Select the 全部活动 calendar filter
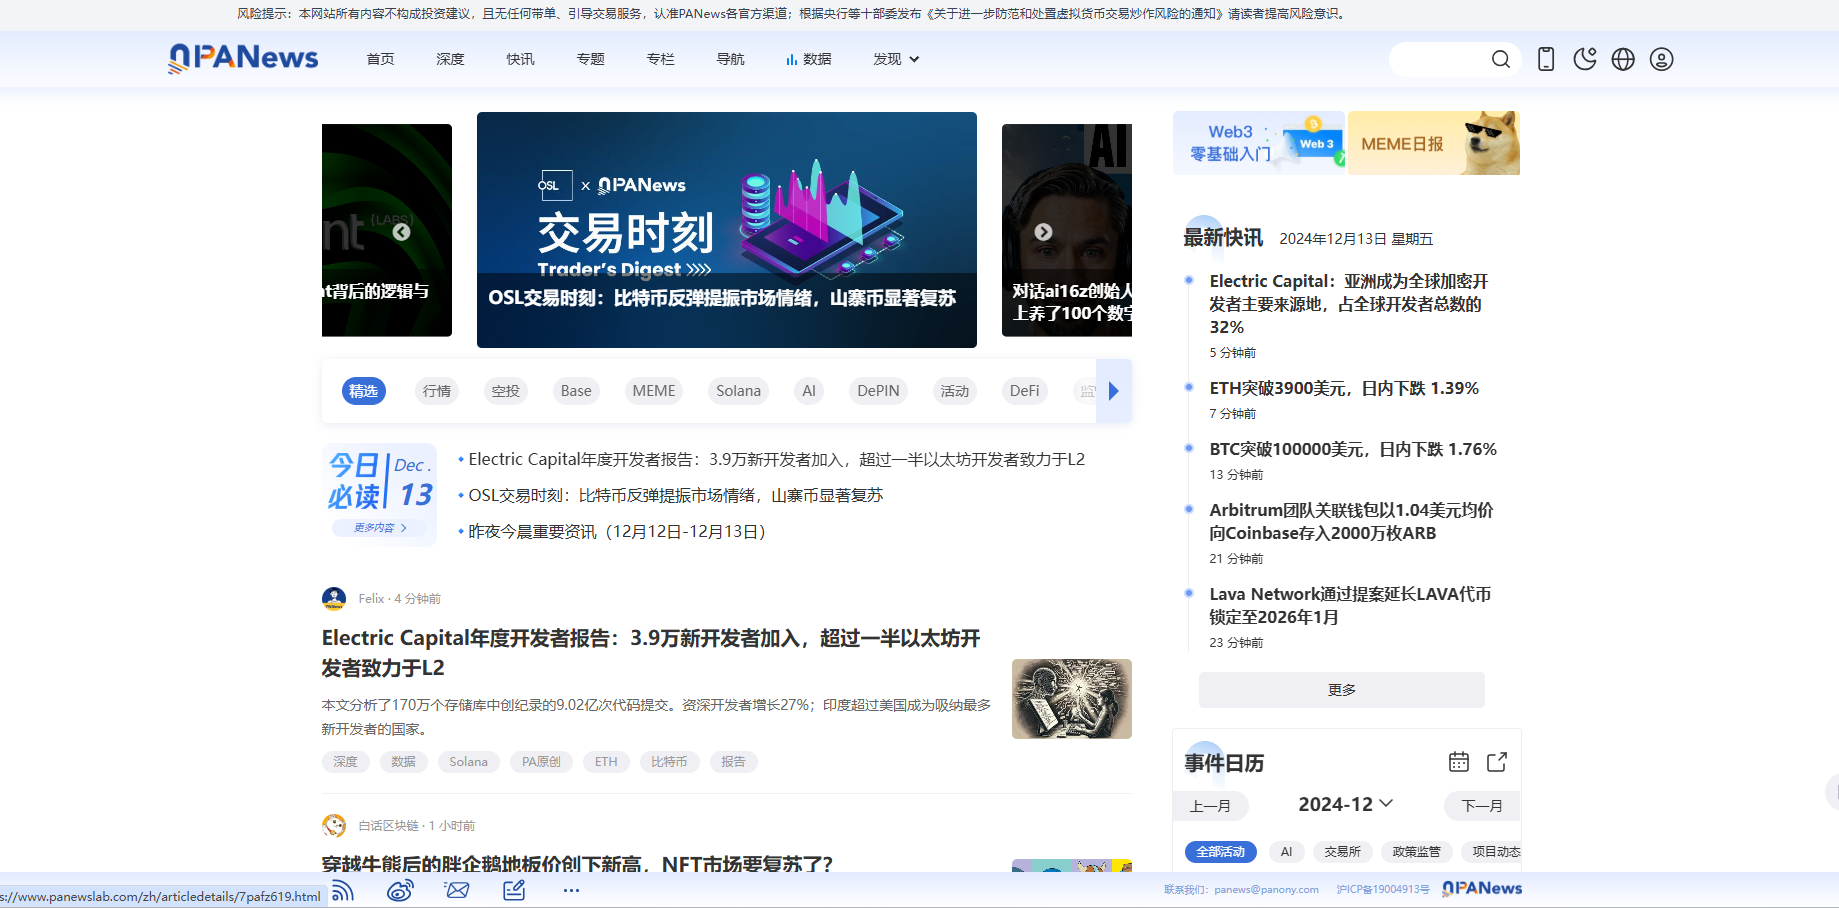 point(1220,852)
